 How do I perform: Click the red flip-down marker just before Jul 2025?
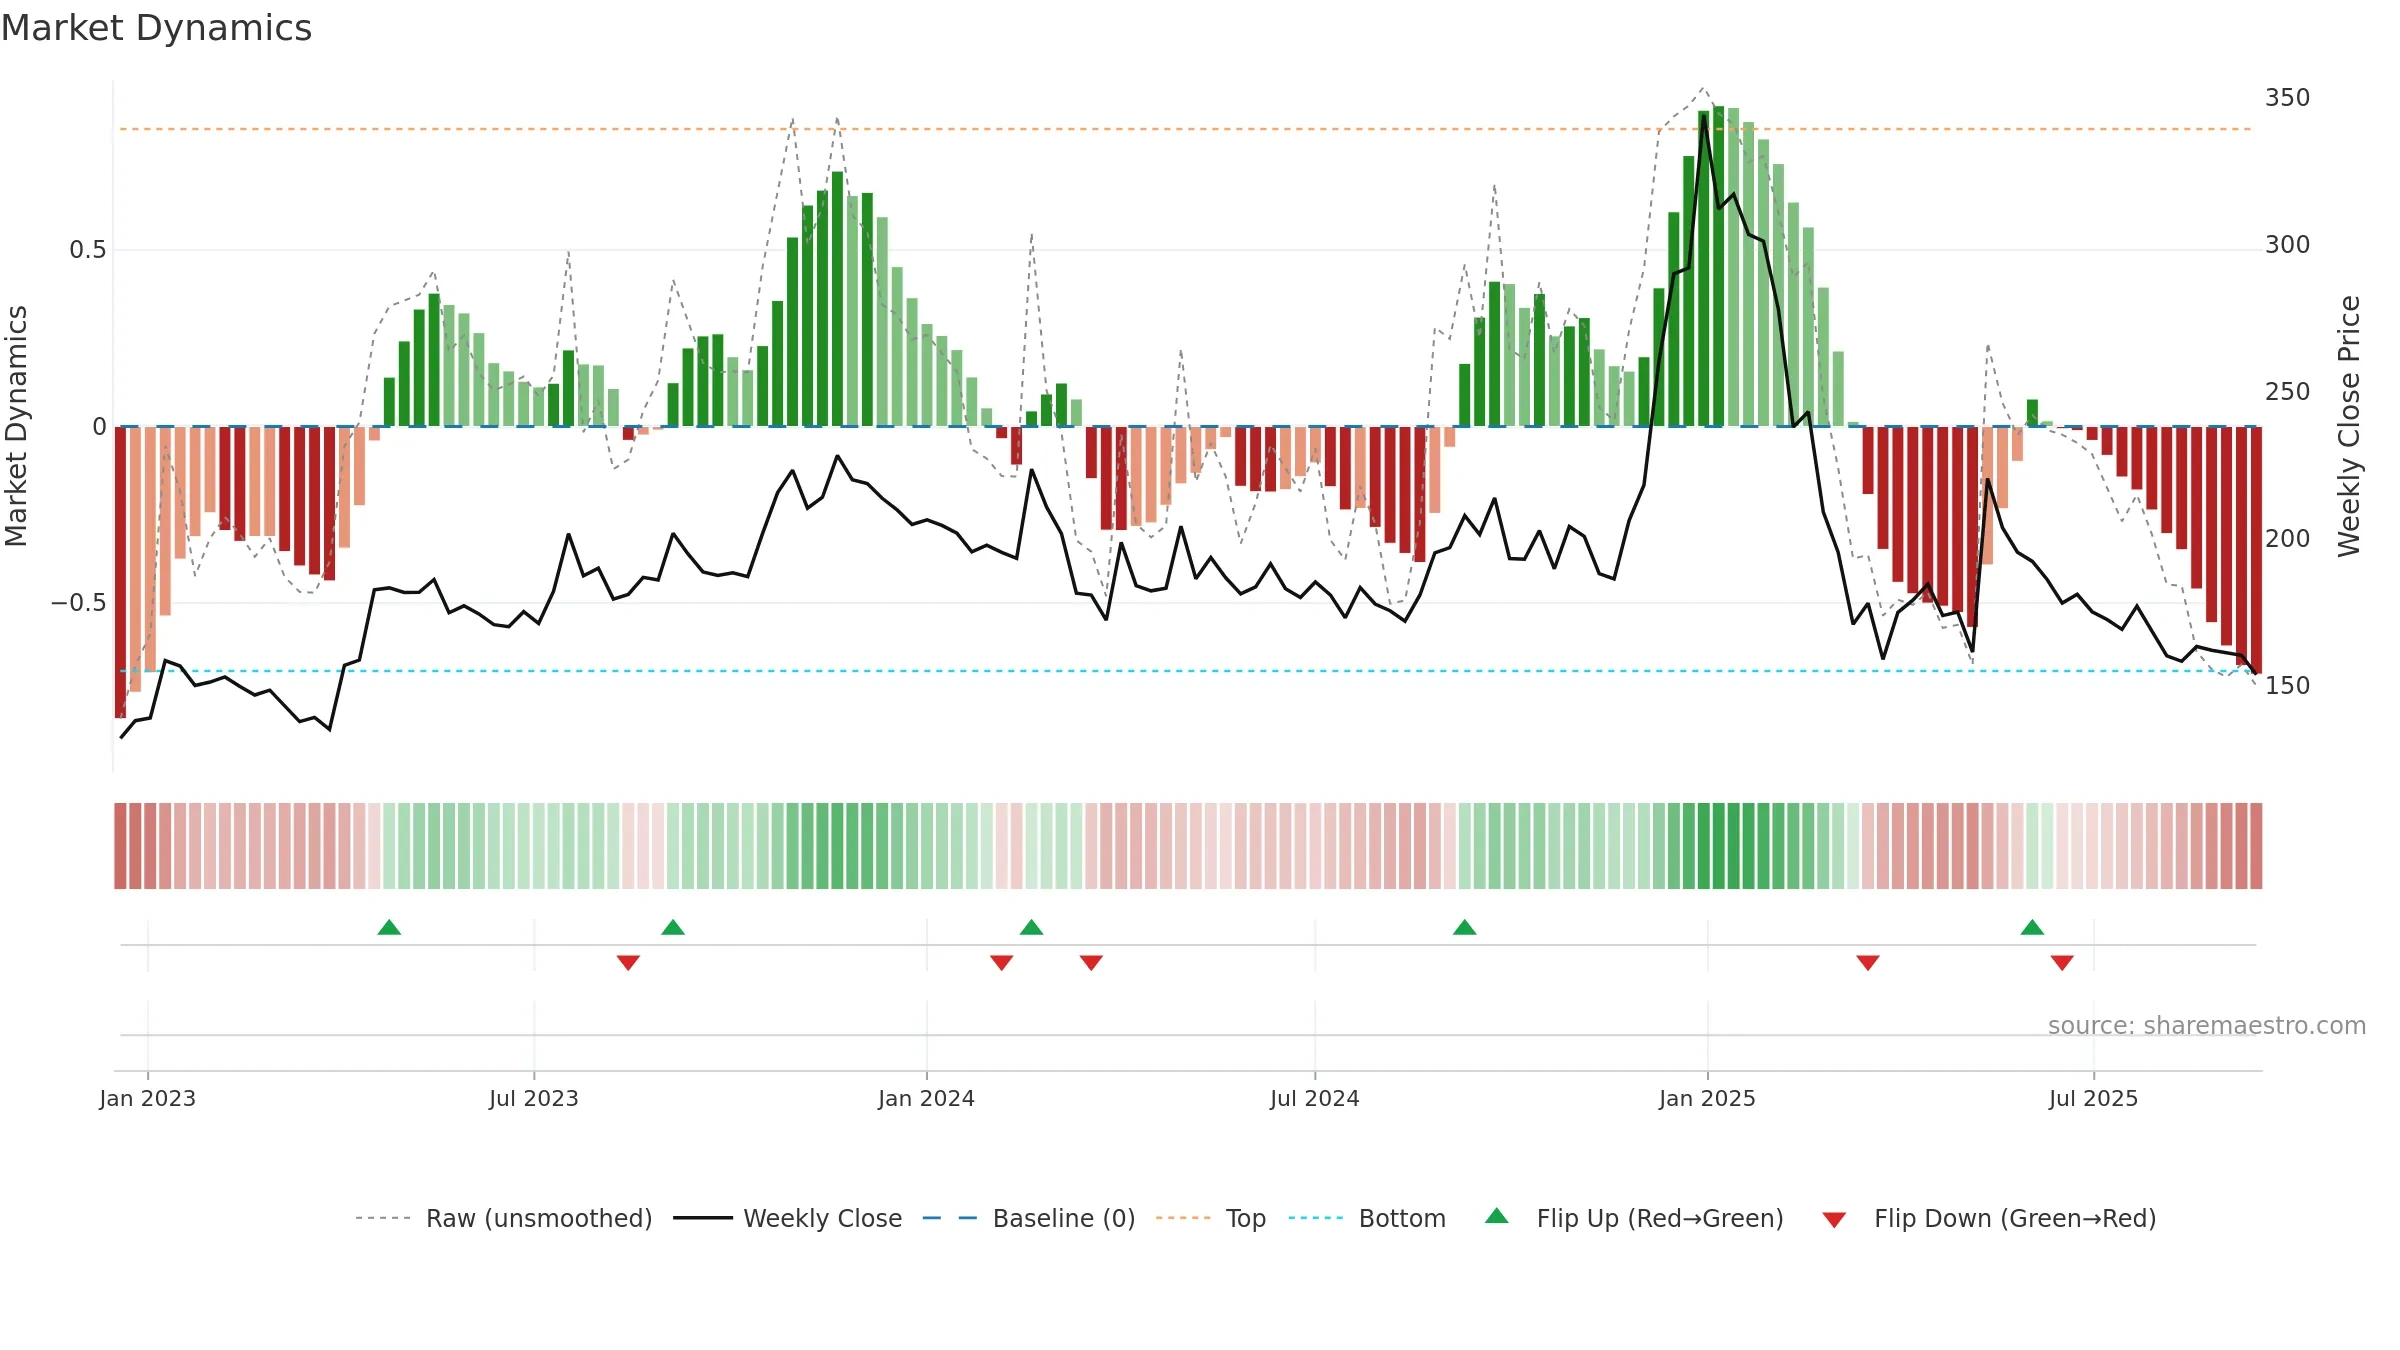pos(2062,962)
